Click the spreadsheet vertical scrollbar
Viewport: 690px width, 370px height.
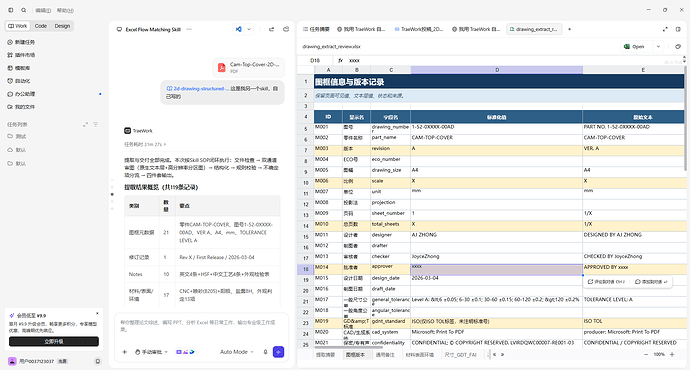[685, 119]
